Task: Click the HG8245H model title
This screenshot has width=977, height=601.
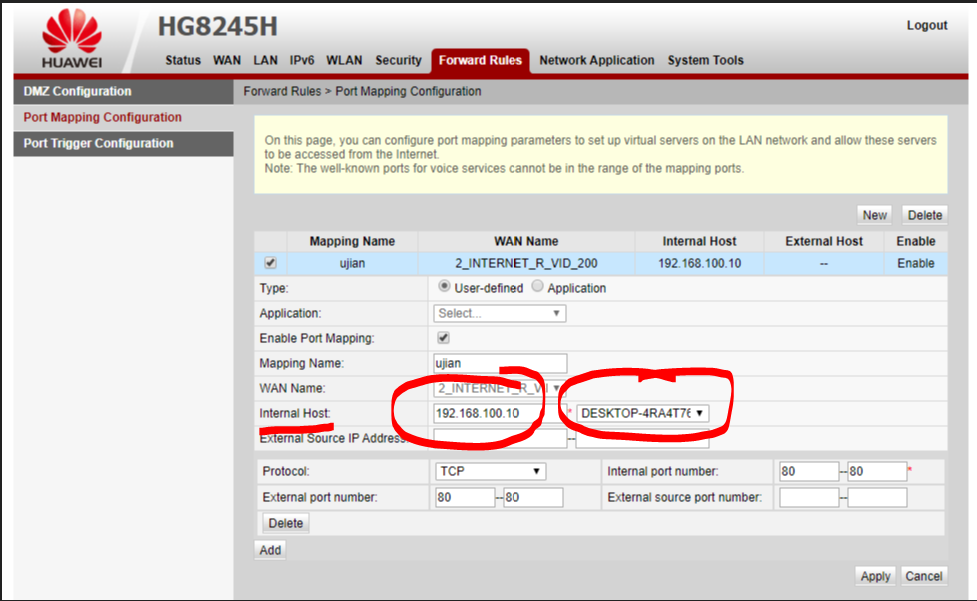Action: (x=217, y=27)
